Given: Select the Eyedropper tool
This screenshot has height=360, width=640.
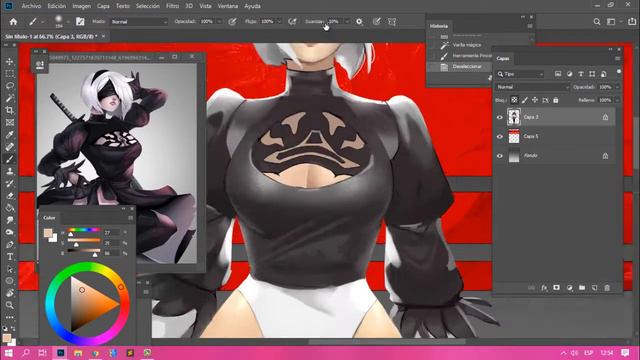Looking at the screenshot, I should [10, 135].
